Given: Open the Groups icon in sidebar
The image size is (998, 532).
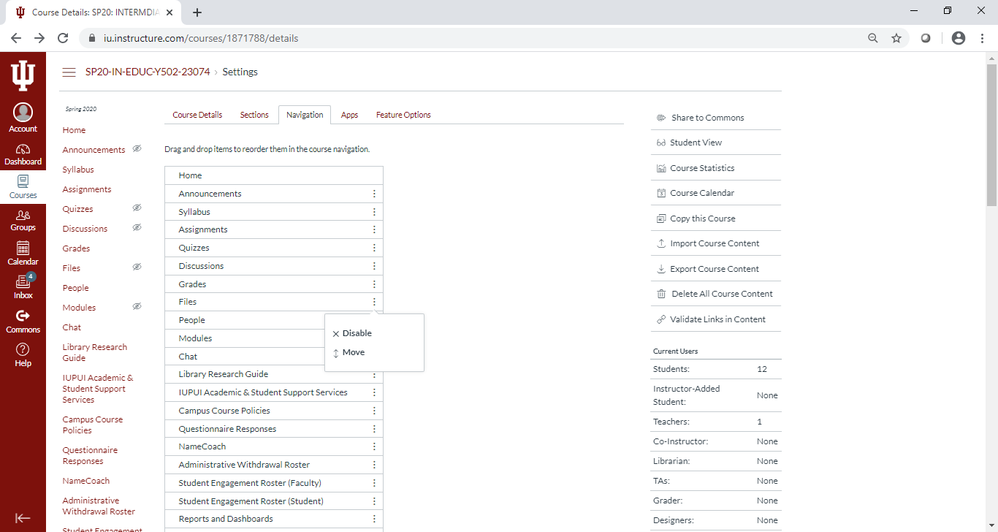Looking at the screenshot, I should [x=22, y=219].
